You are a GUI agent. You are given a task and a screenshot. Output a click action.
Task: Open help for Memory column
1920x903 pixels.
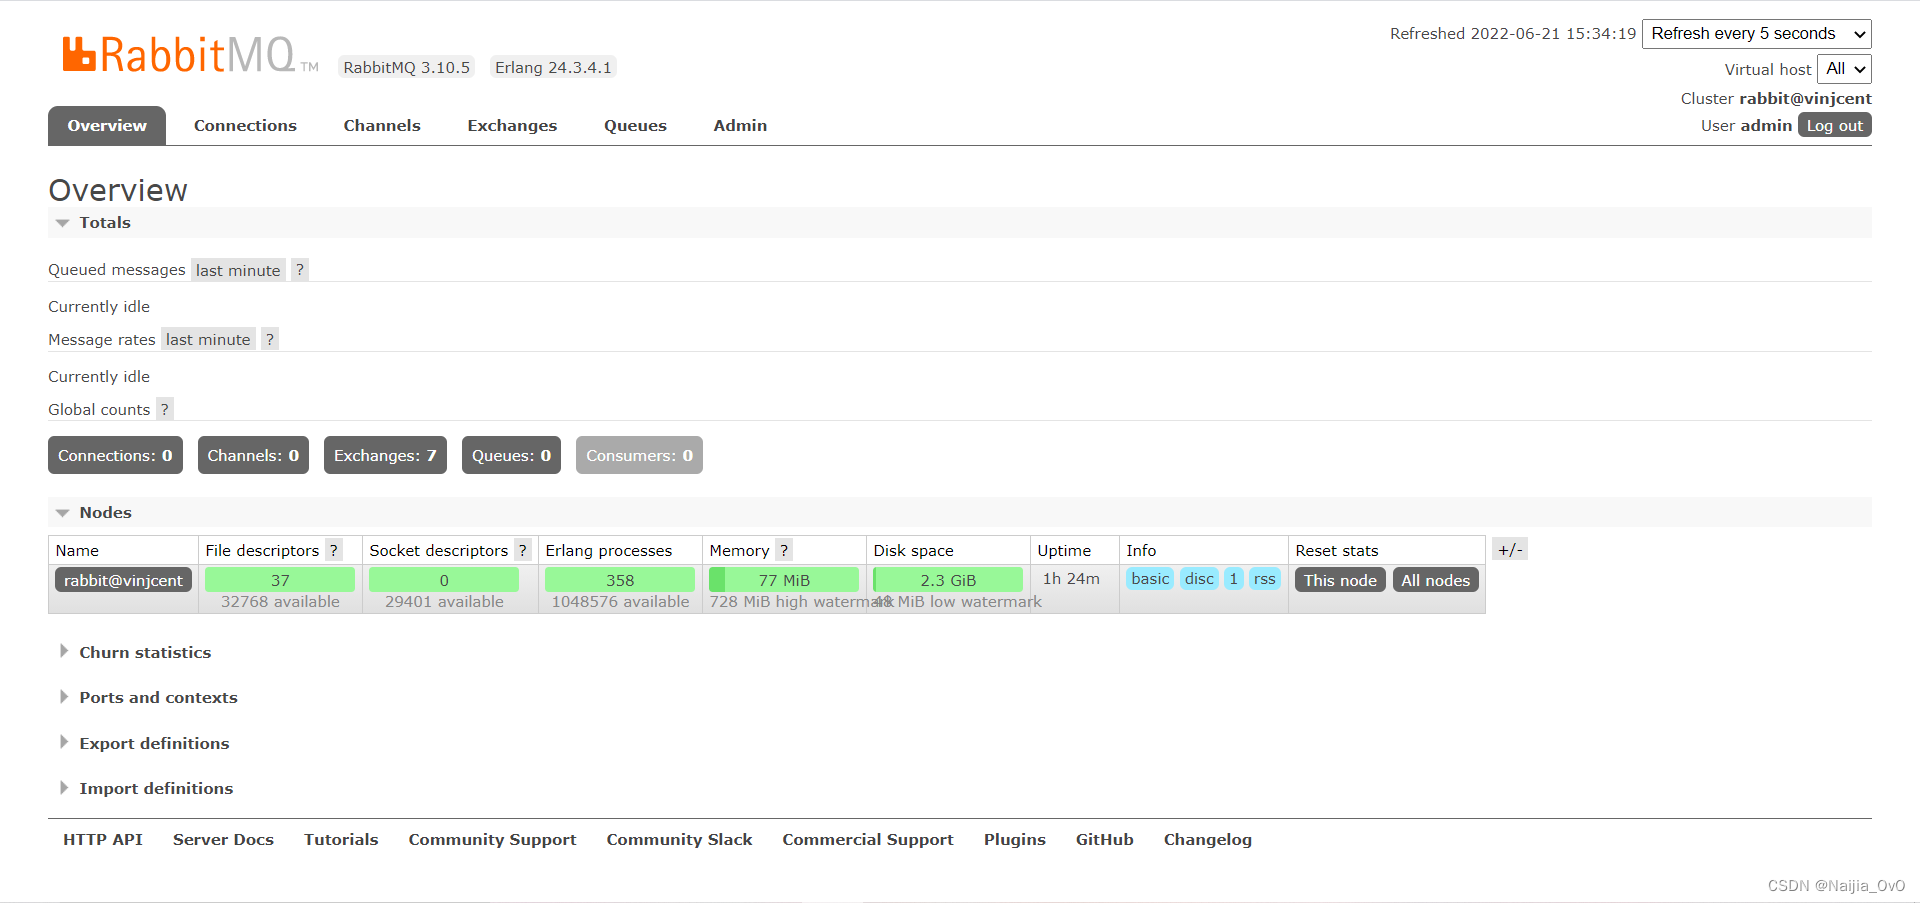784,550
